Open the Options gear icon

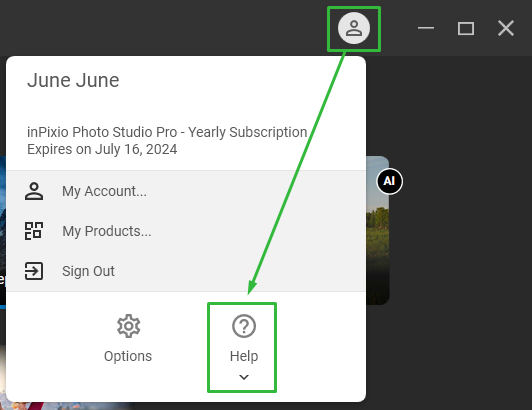pyautogui.click(x=128, y=326)
